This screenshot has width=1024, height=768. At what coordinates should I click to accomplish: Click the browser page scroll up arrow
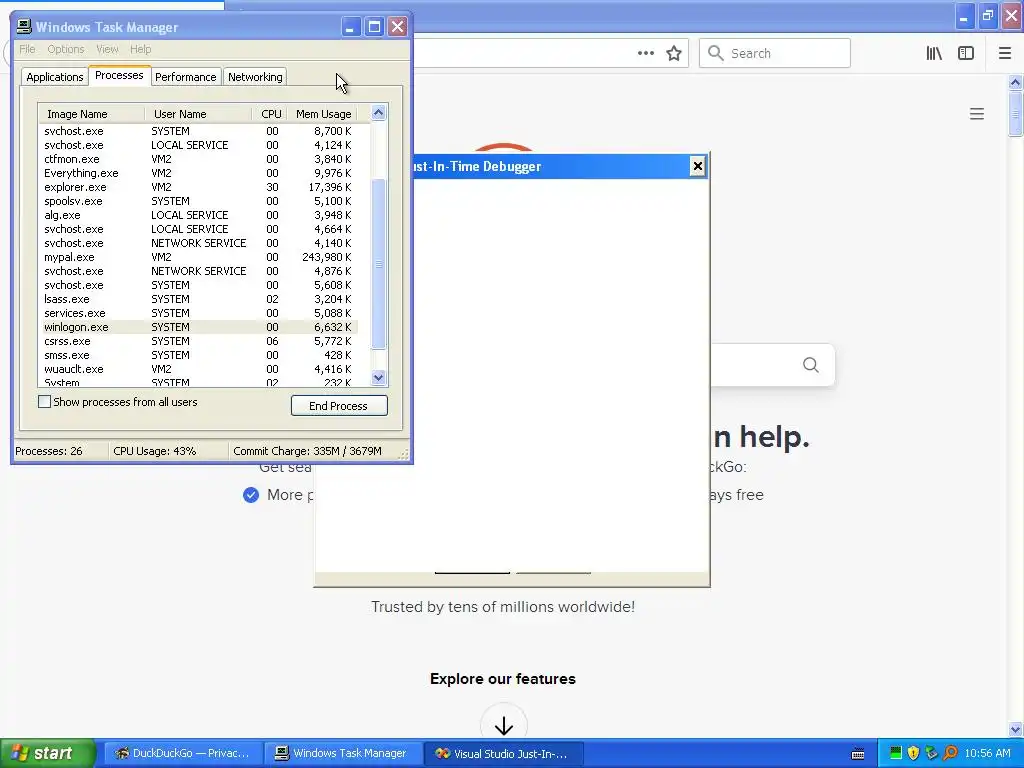pyautogui.click(x=1015, y=82)
